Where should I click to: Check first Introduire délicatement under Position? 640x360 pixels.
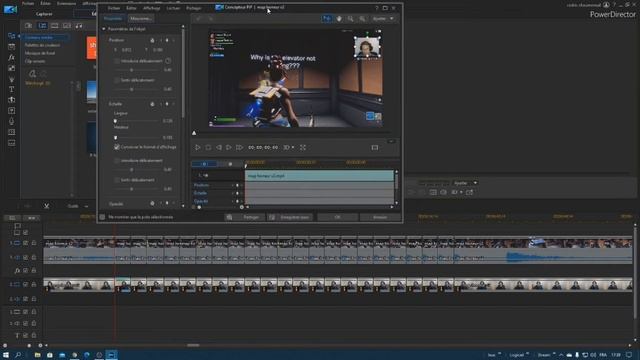117,61
